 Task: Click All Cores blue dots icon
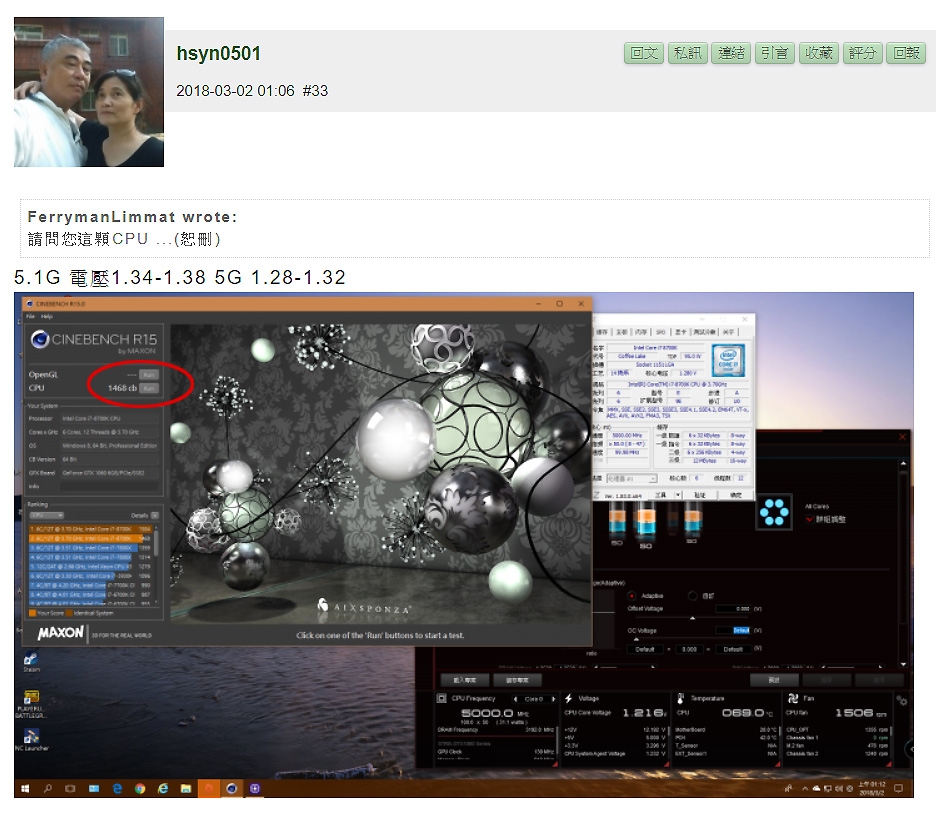[774, 512]
